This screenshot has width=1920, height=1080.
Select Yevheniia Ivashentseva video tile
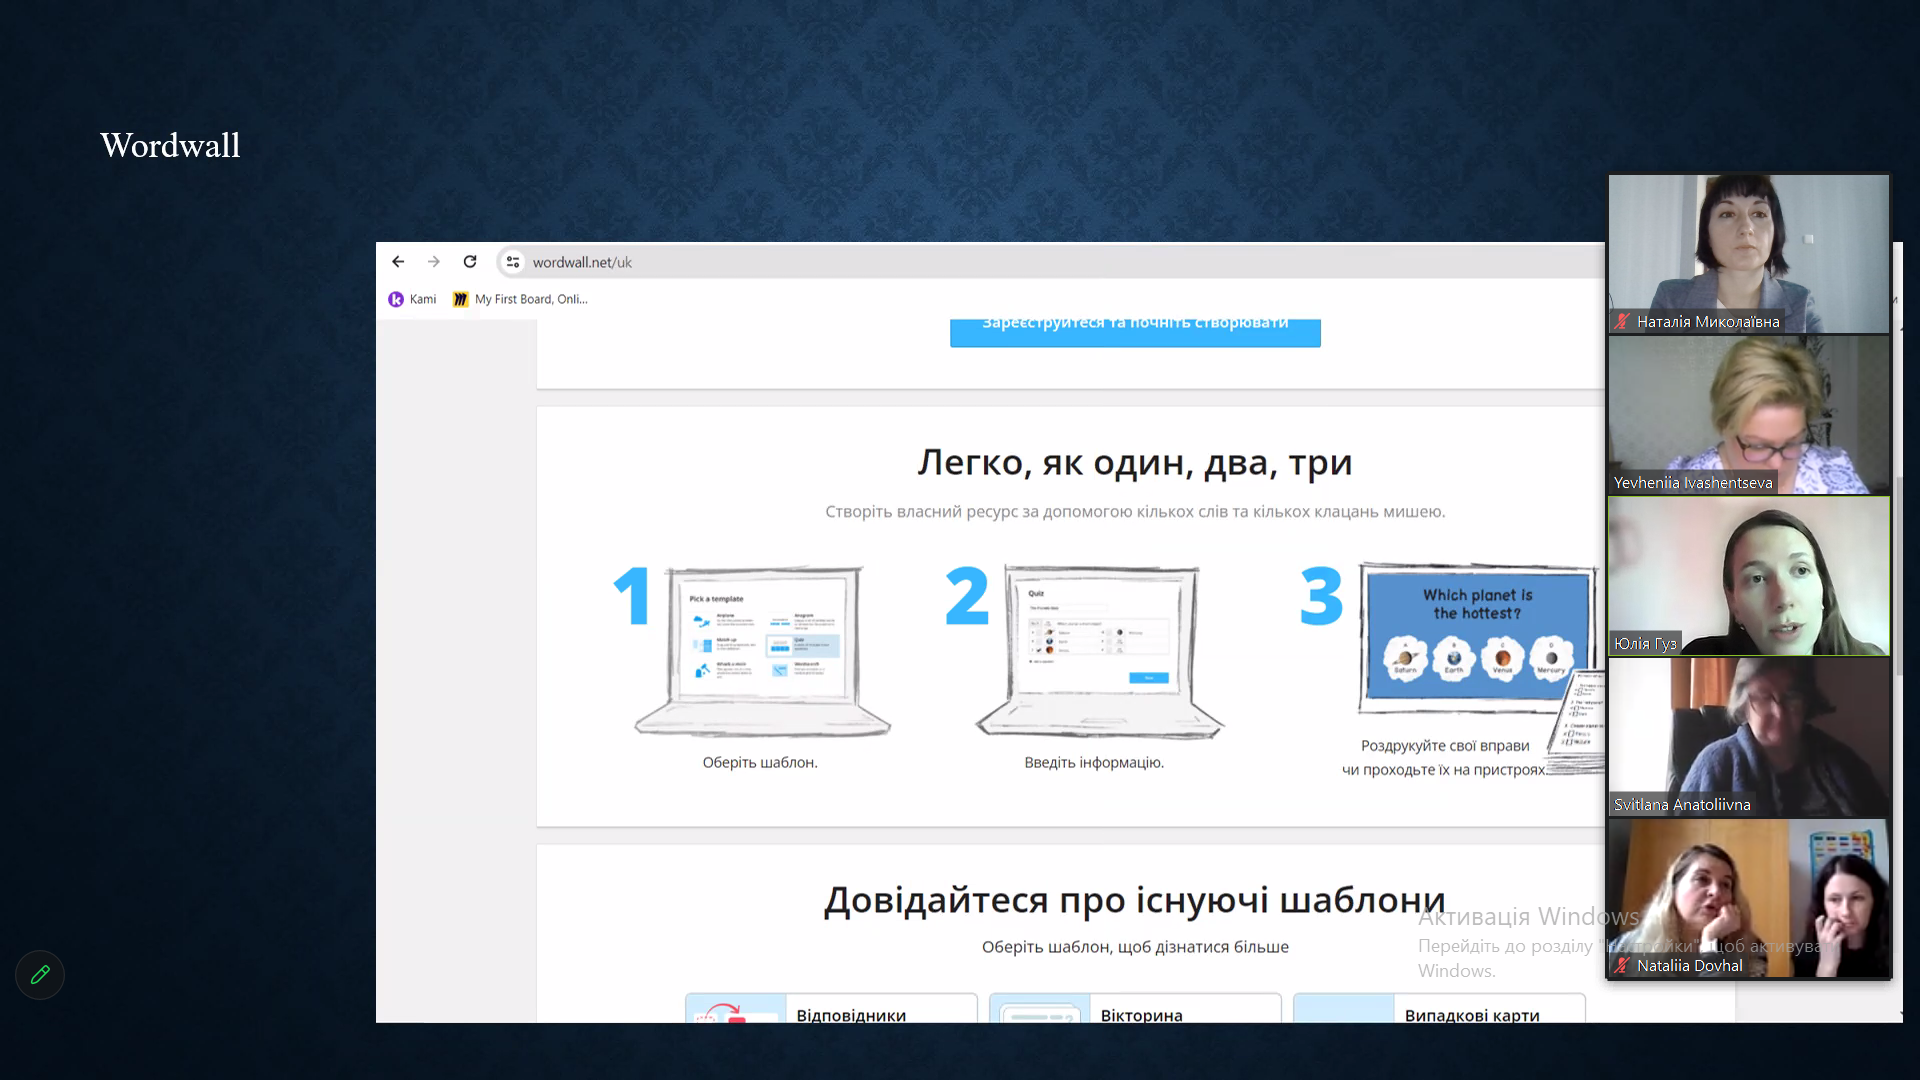[x=1749, y=415]
